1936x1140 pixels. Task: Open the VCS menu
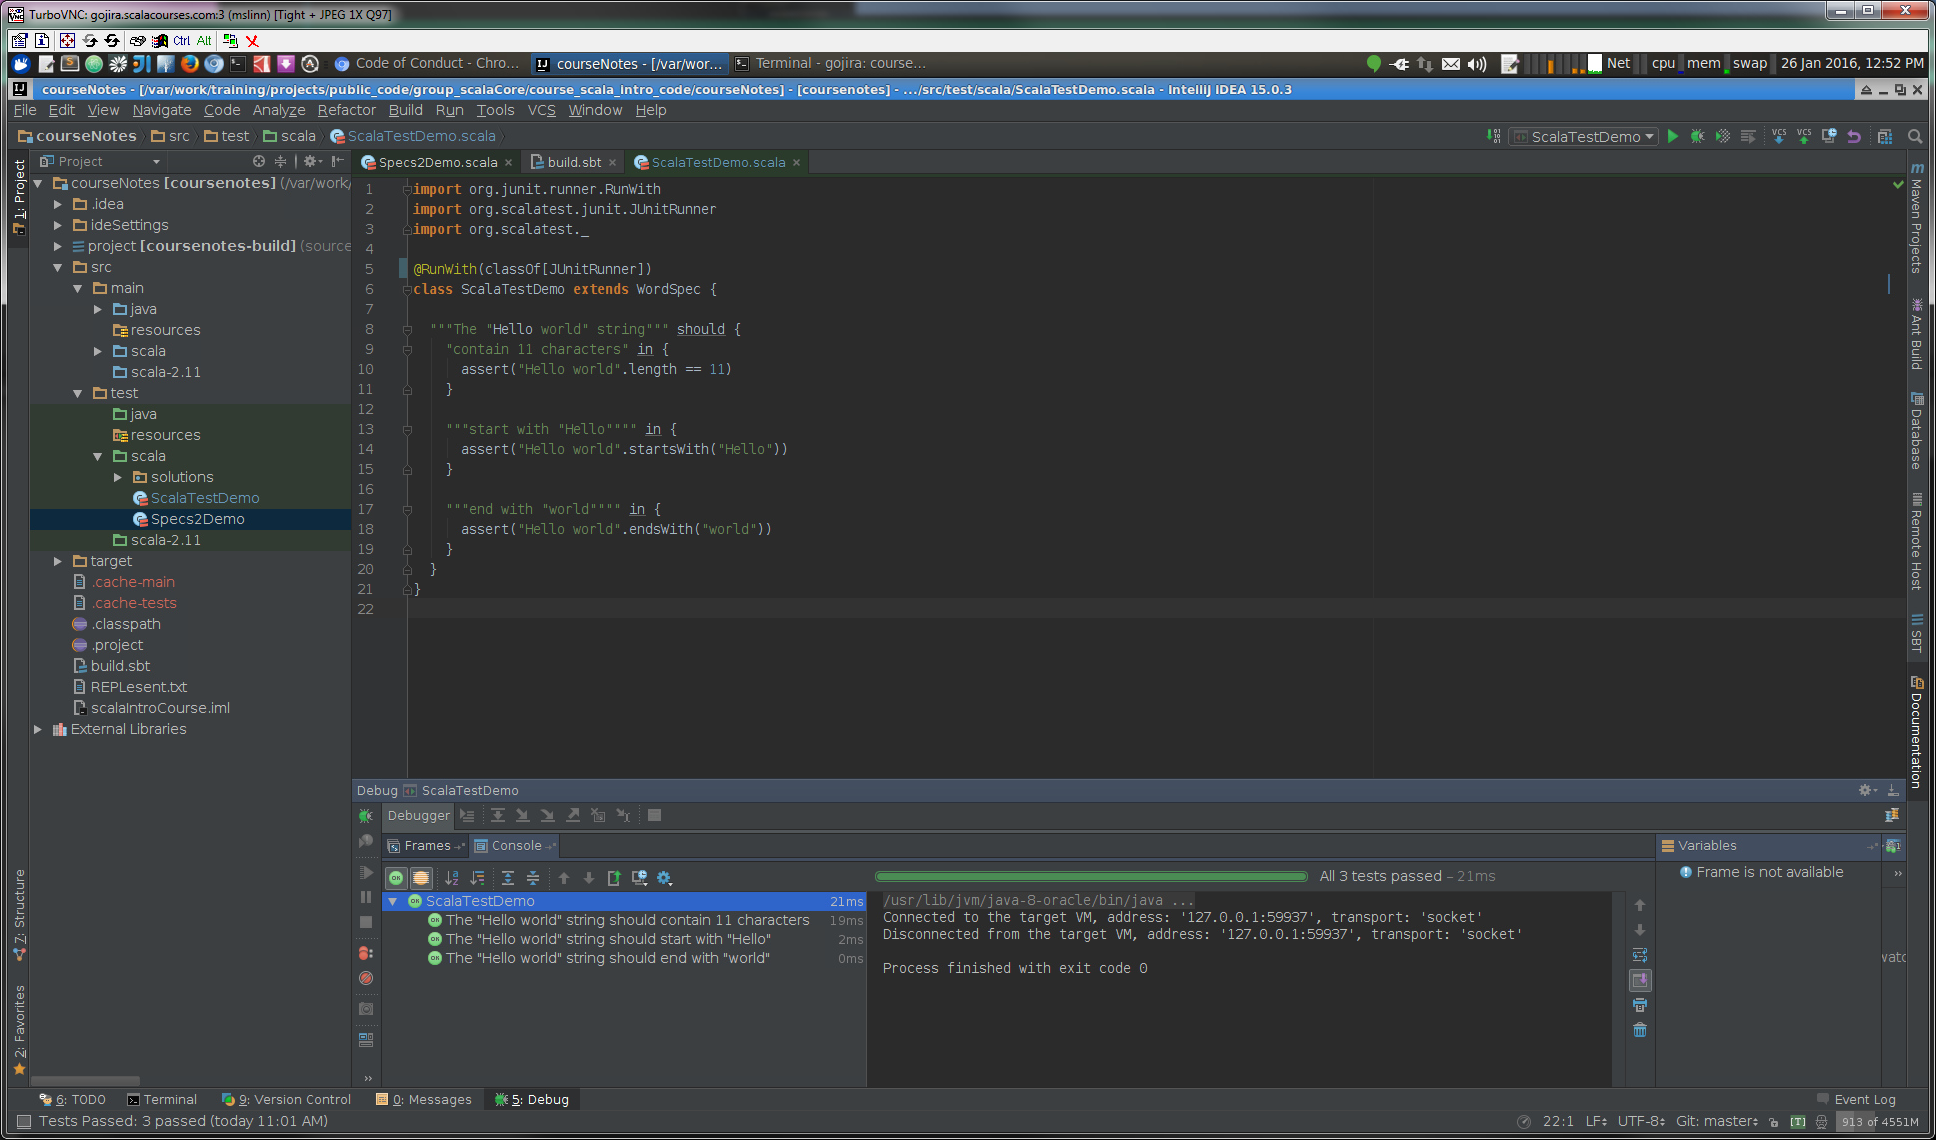[541, 110]
